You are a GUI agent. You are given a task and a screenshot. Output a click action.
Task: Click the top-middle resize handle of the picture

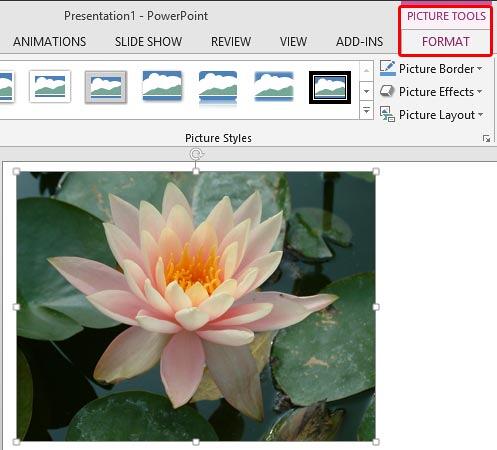[196, 172]
